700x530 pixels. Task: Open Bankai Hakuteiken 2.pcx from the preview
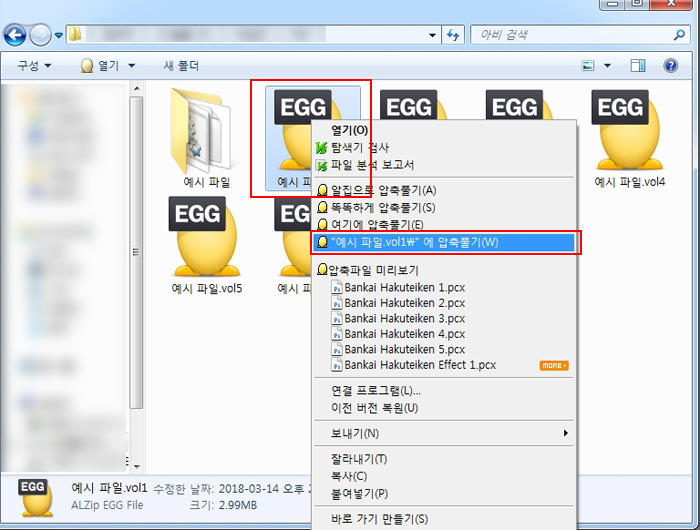(398, 303)
